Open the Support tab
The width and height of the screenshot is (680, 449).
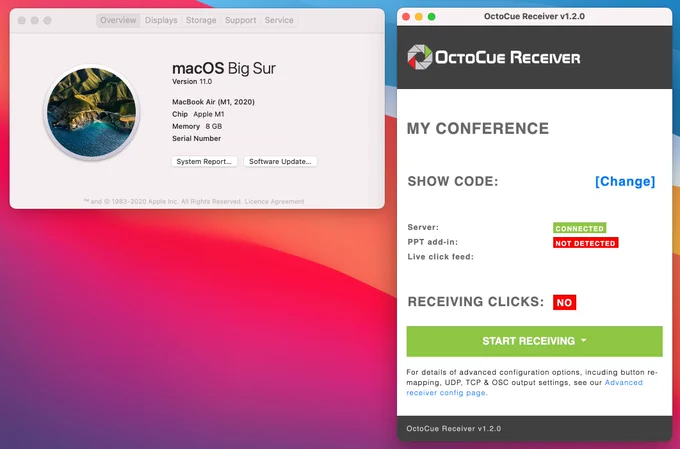click(x=240, y=20)
